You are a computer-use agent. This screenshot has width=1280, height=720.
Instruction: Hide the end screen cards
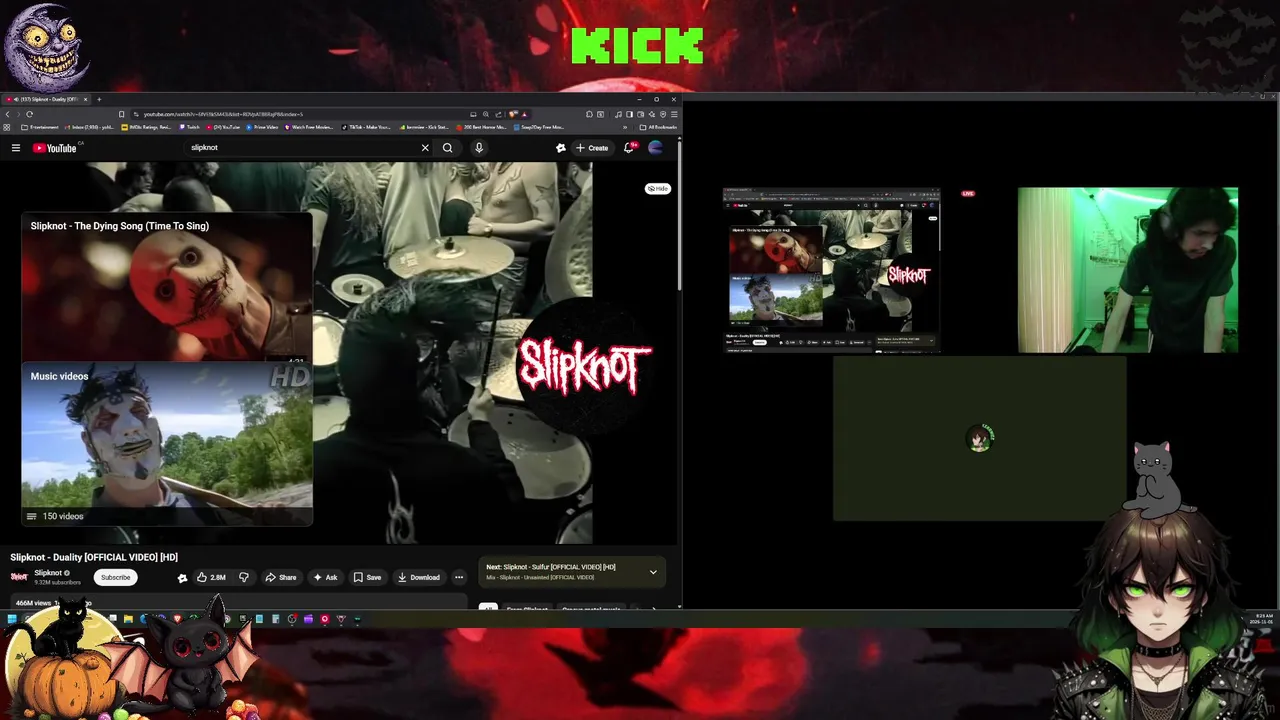click(657, 188)
